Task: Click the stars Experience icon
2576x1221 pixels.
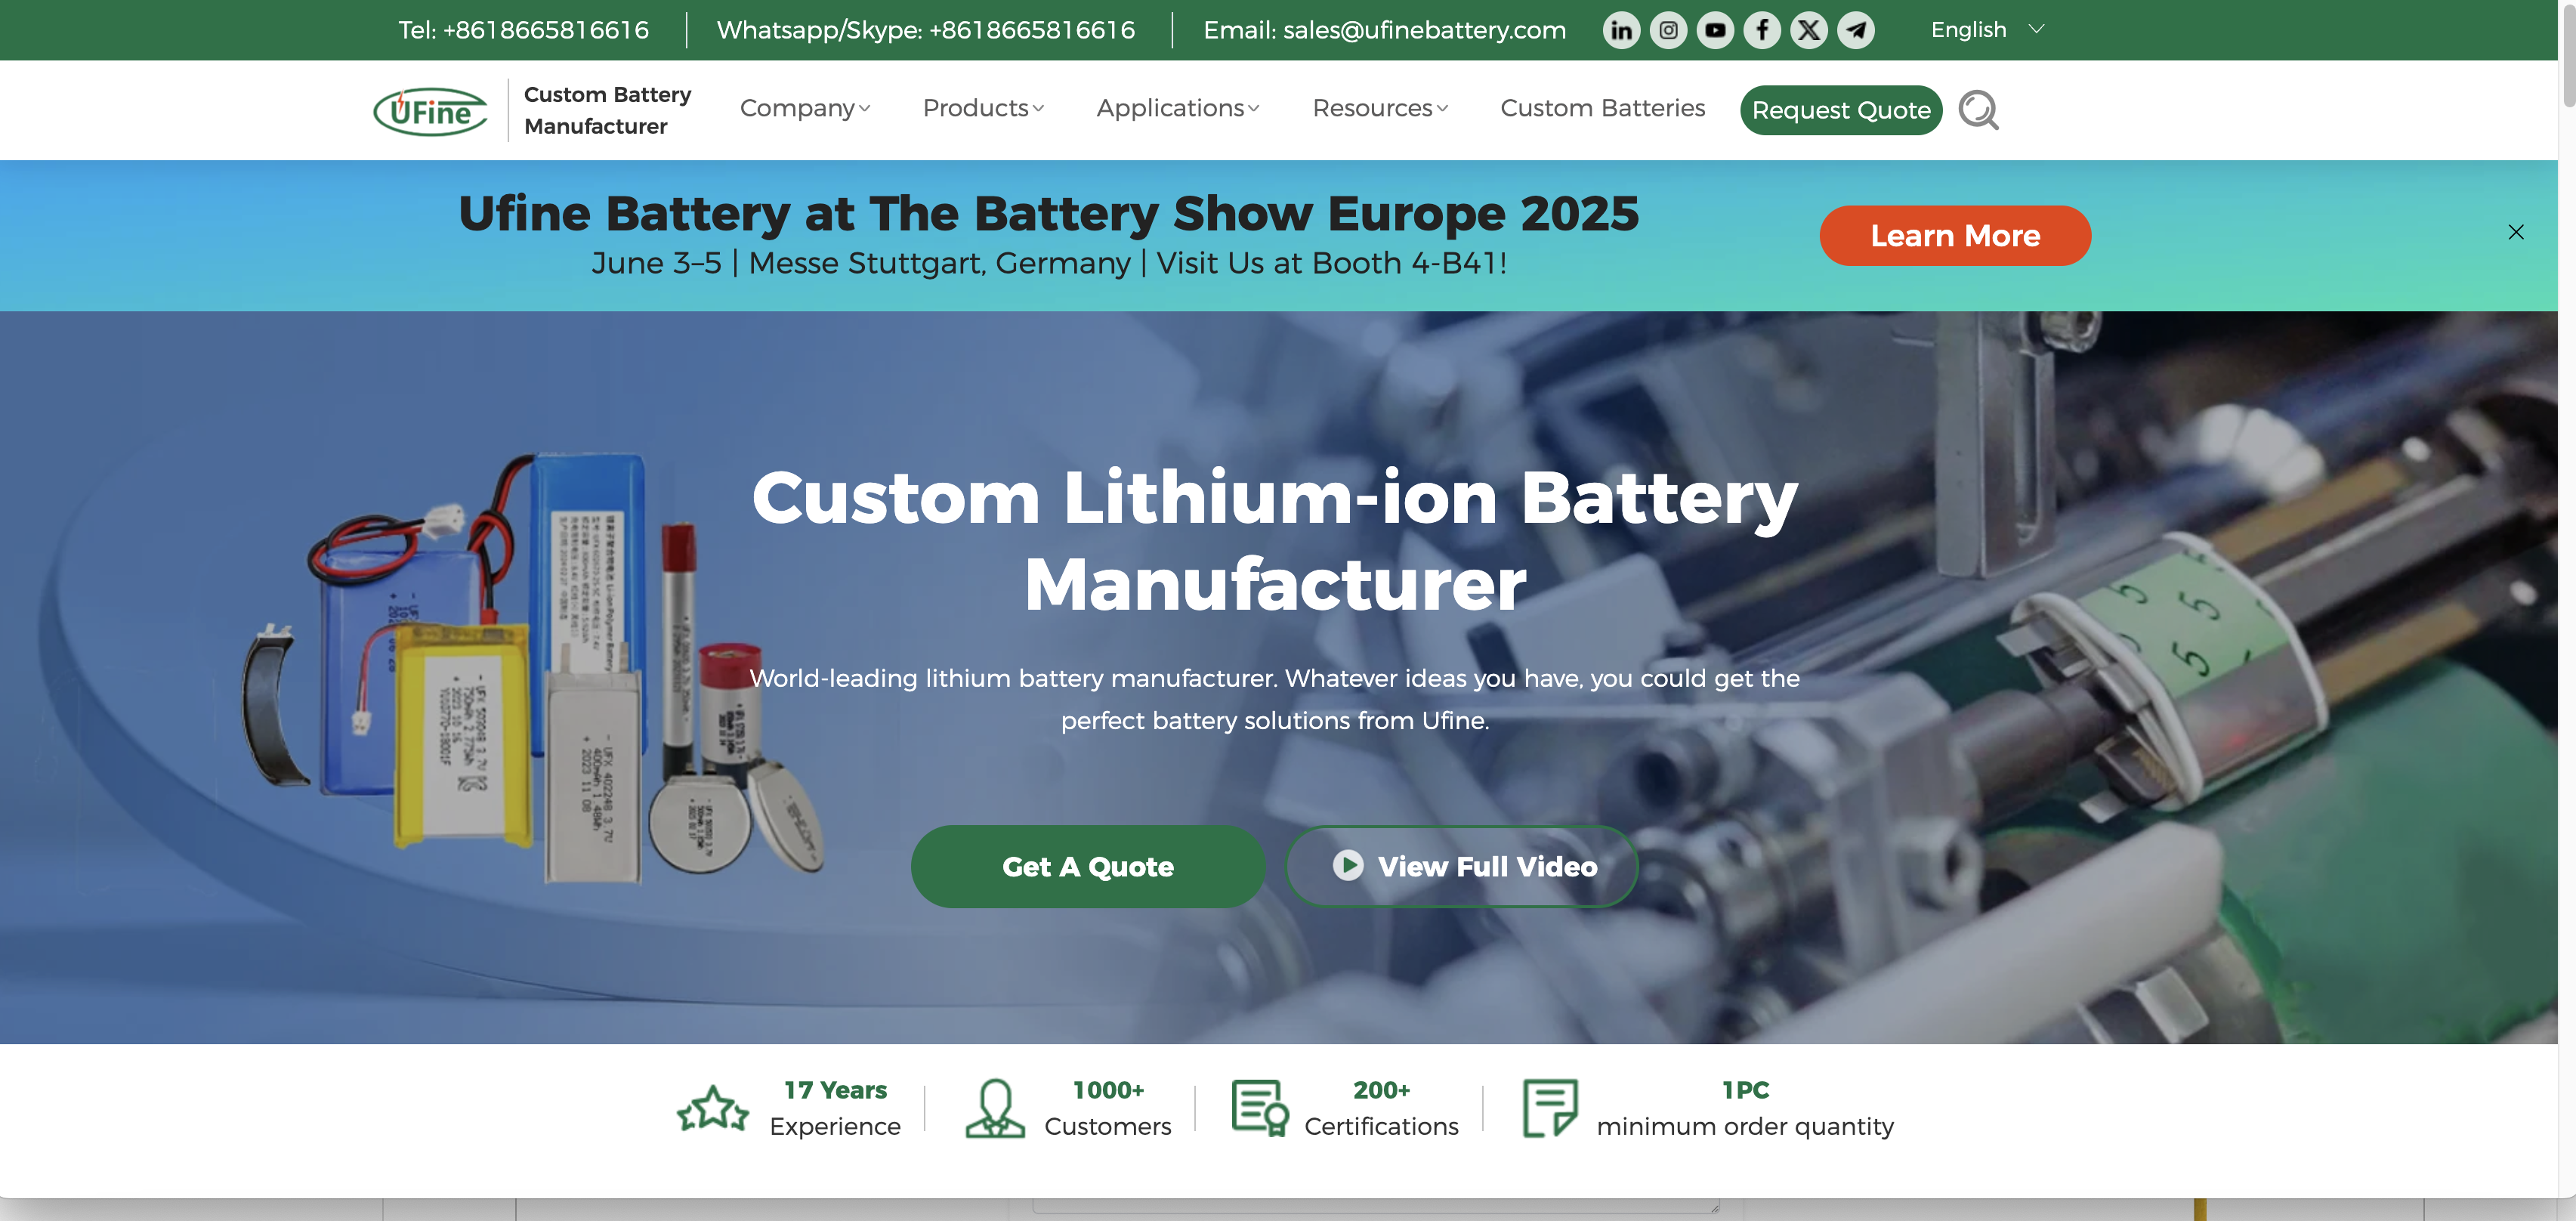Action: tap(712, 1109)
